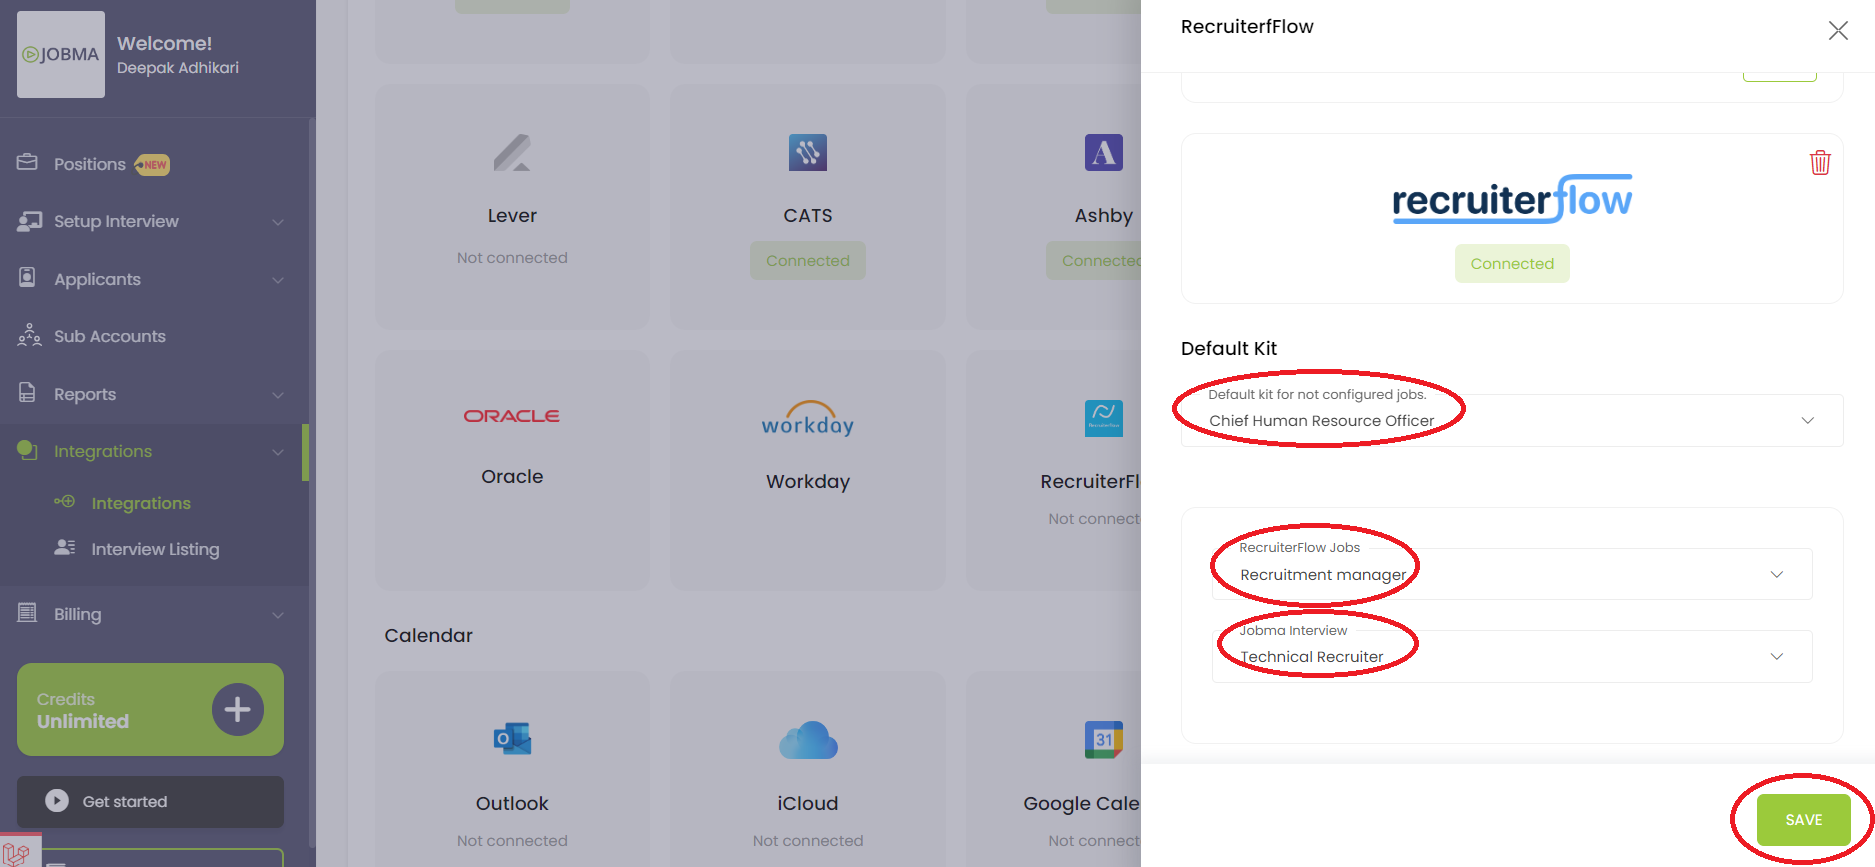Click the NEW badge beside Positions
This screenshot has width=1875, height=867.
153,165
